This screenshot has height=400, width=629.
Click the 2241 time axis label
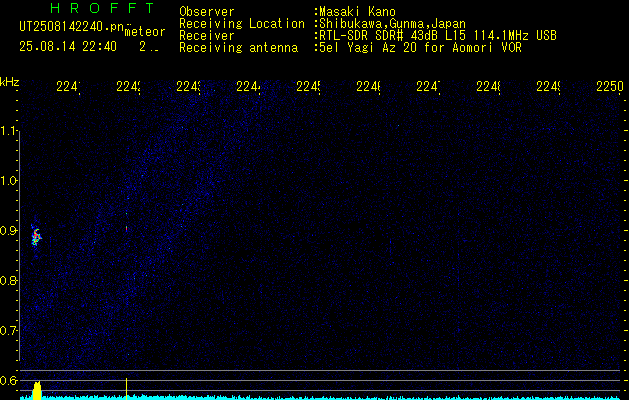(x=68, y=86)
